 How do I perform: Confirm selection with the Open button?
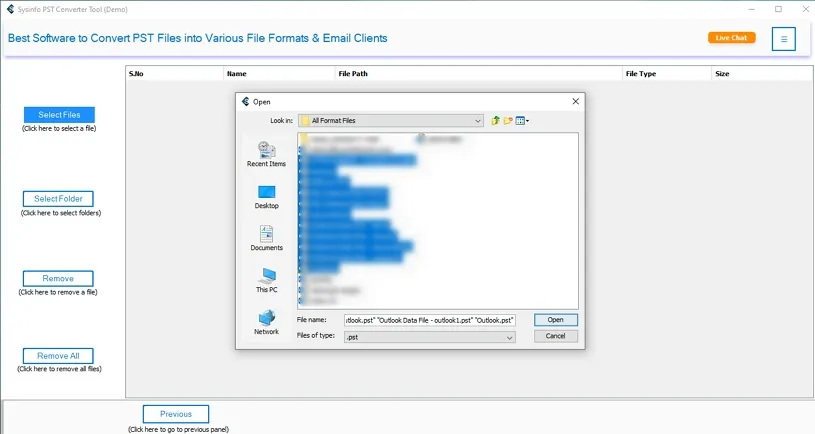[x=556, y=320]
